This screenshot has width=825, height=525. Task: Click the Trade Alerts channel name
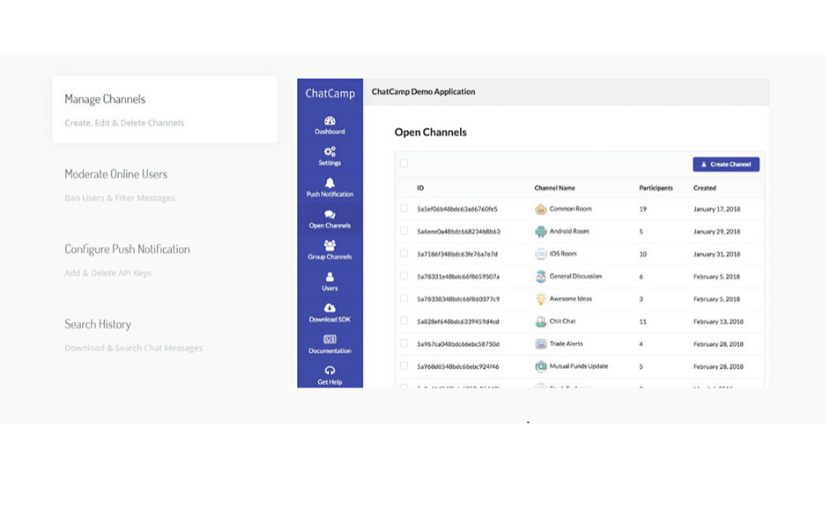(566, 344)
